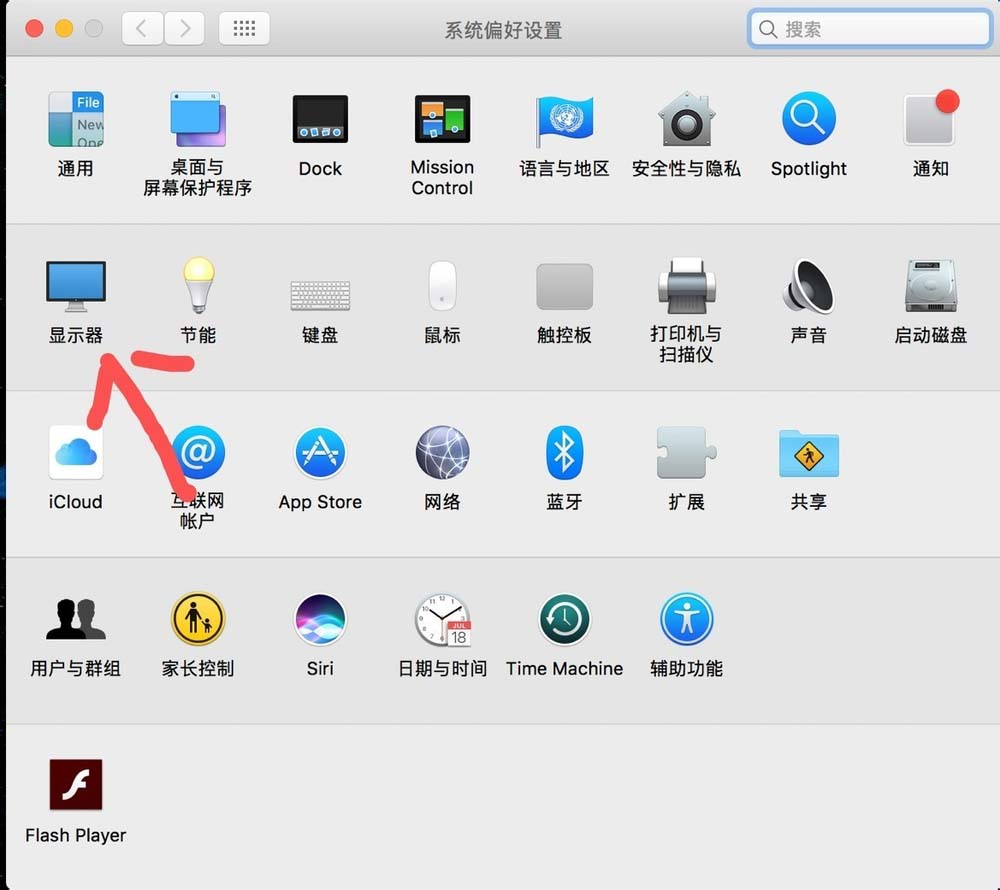The image size is (1000, 890).
Task: Click the back navigation arrow
Action: (142, 28)
